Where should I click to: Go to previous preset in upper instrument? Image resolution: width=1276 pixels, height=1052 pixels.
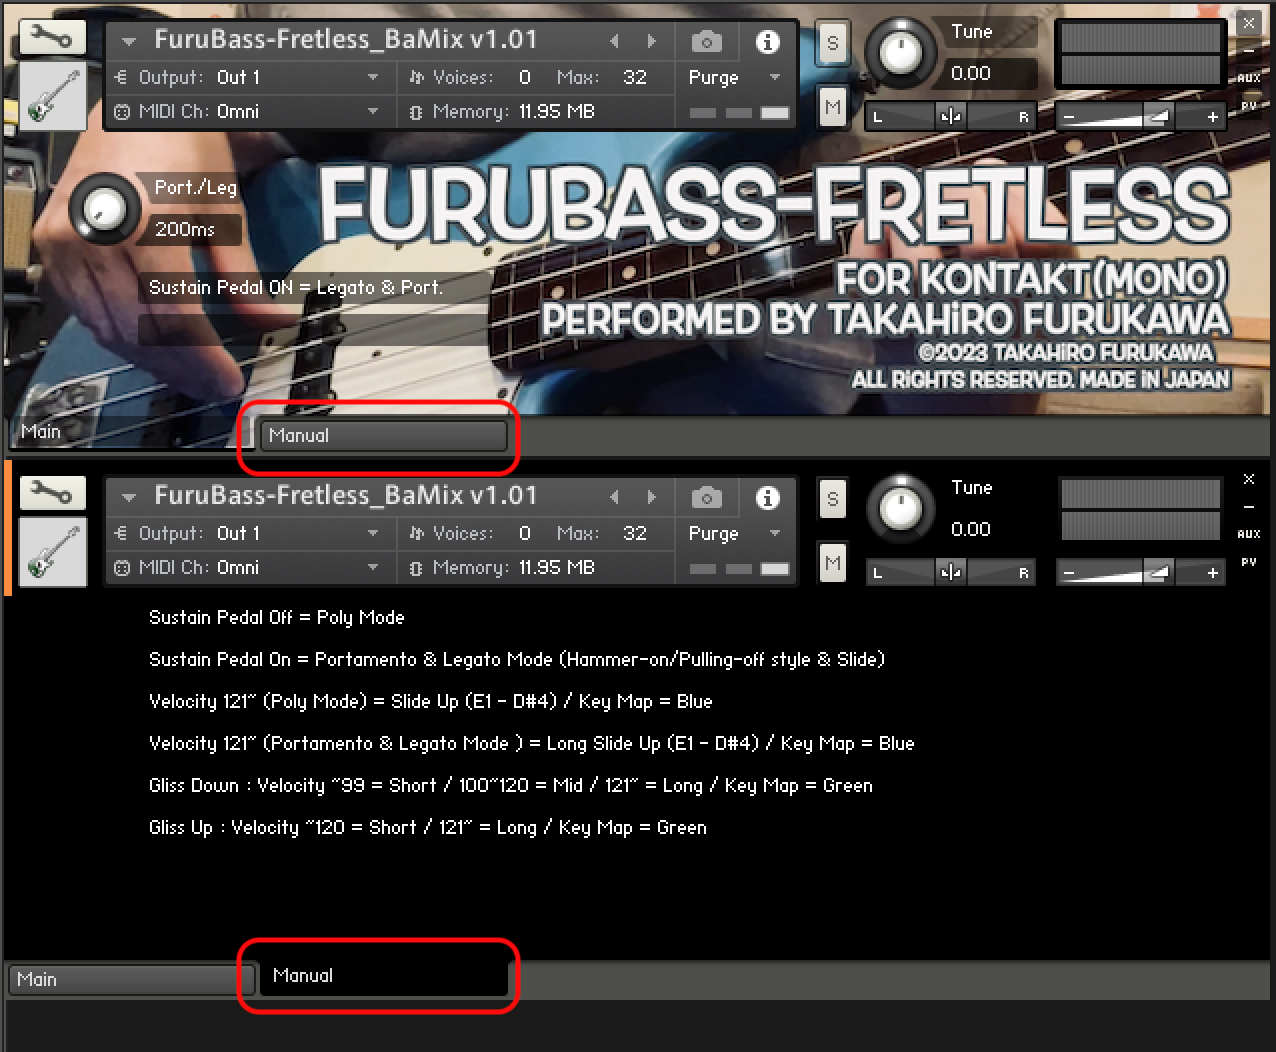614,41
